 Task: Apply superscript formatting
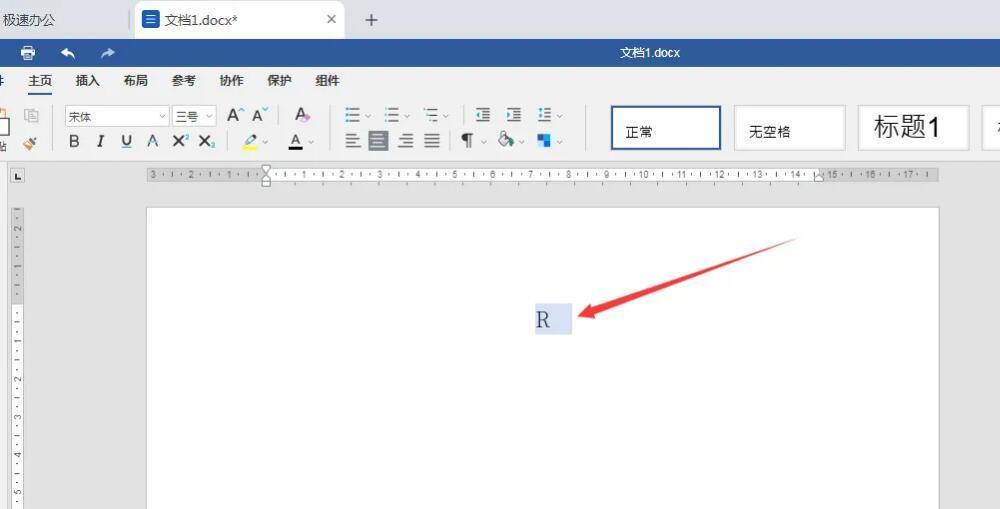(180, 142)
